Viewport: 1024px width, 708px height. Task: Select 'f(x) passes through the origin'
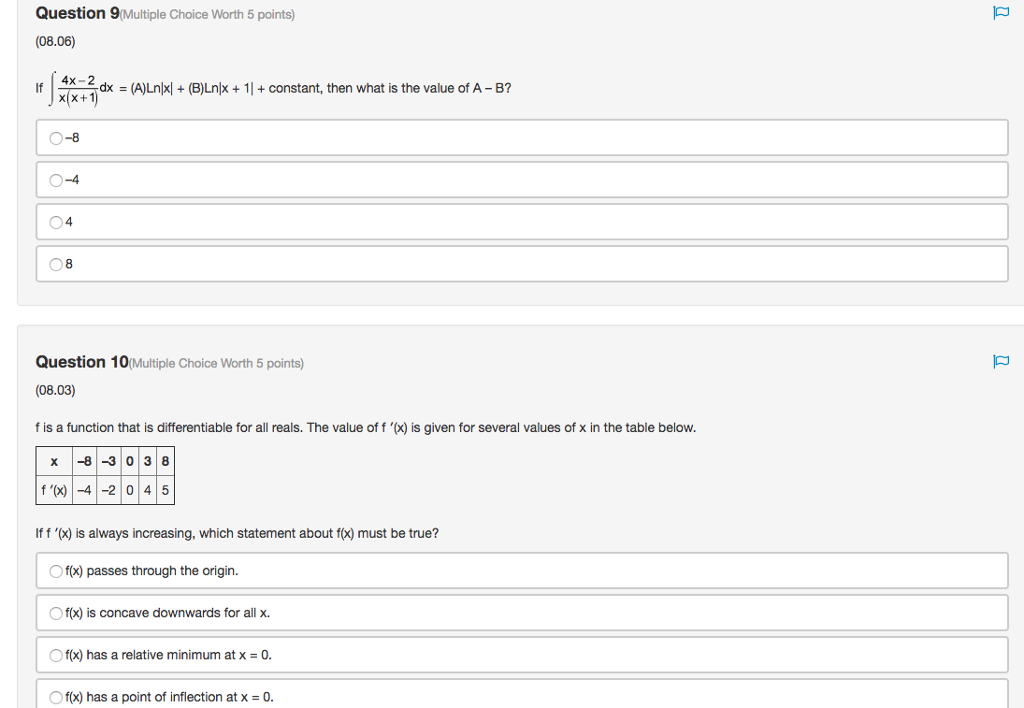point(56,570)
